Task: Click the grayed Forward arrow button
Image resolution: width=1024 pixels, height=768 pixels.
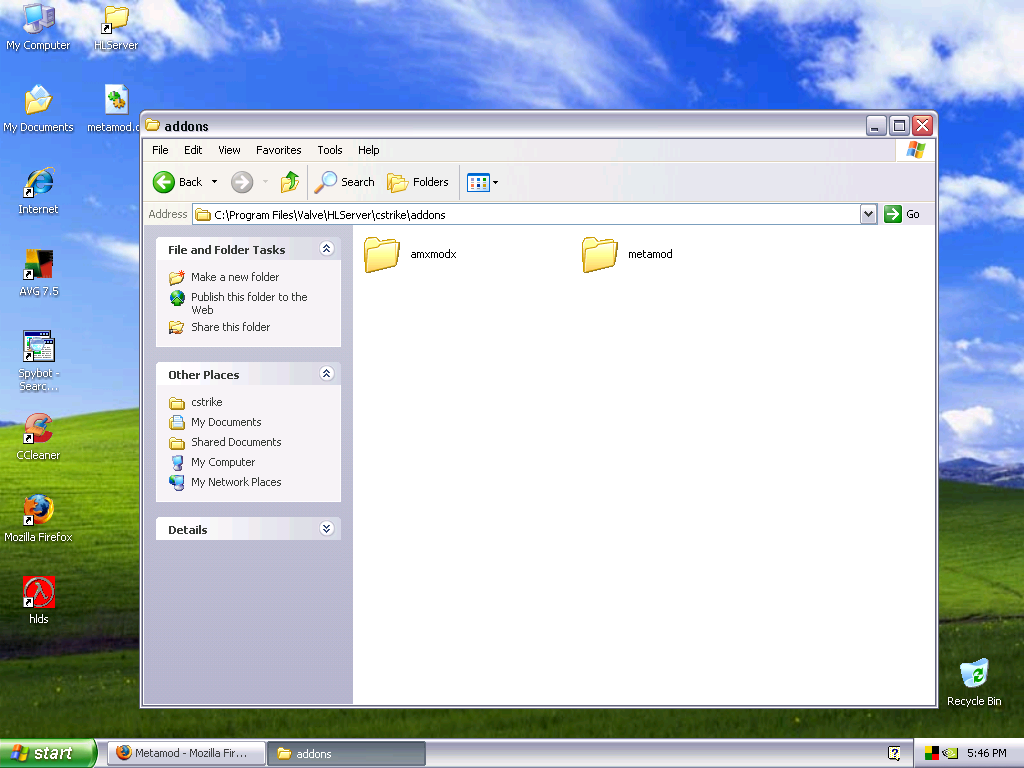Action: (242, 182)
